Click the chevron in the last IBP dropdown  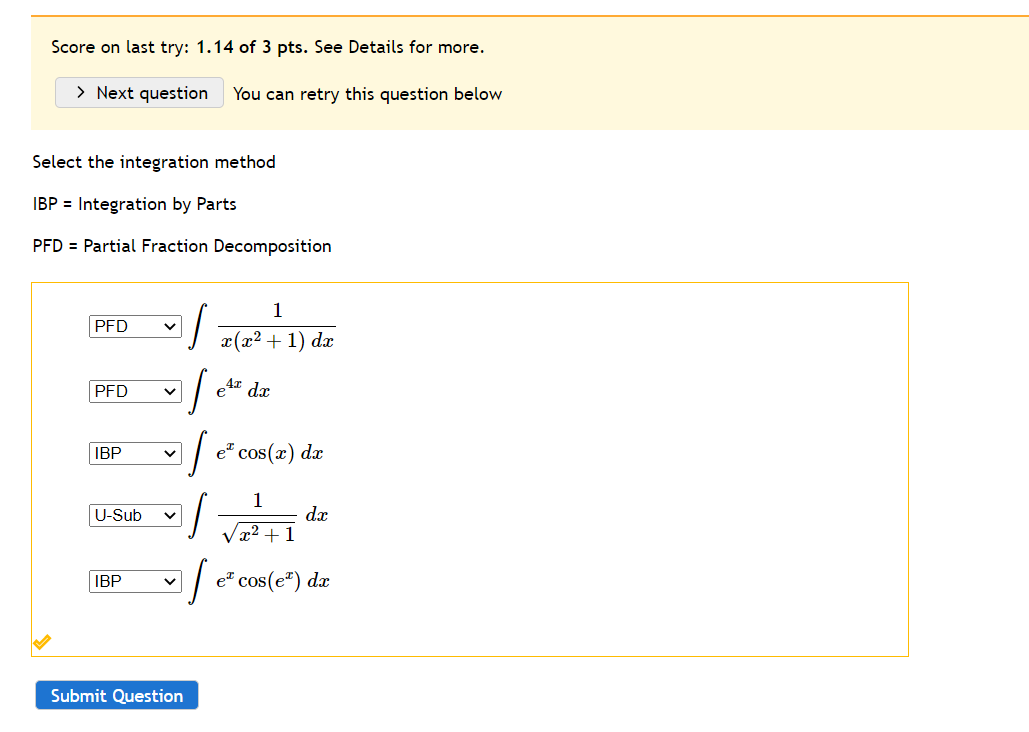coord(167,581)
